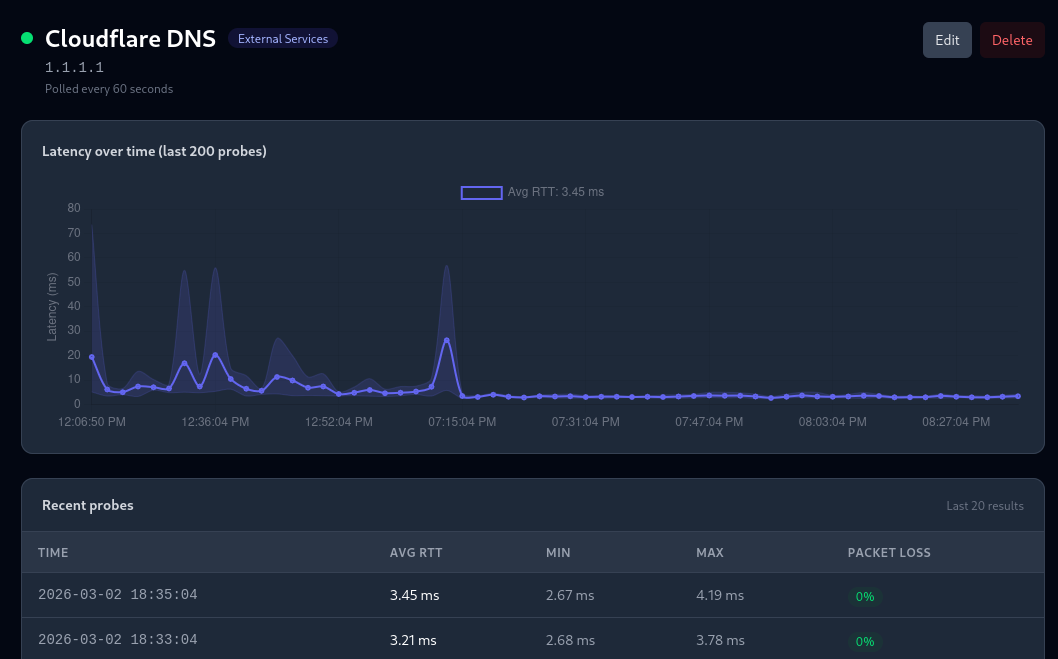
Task: Sort the table by MAX column
Action: pyautogui.click(x=710, y=552)
